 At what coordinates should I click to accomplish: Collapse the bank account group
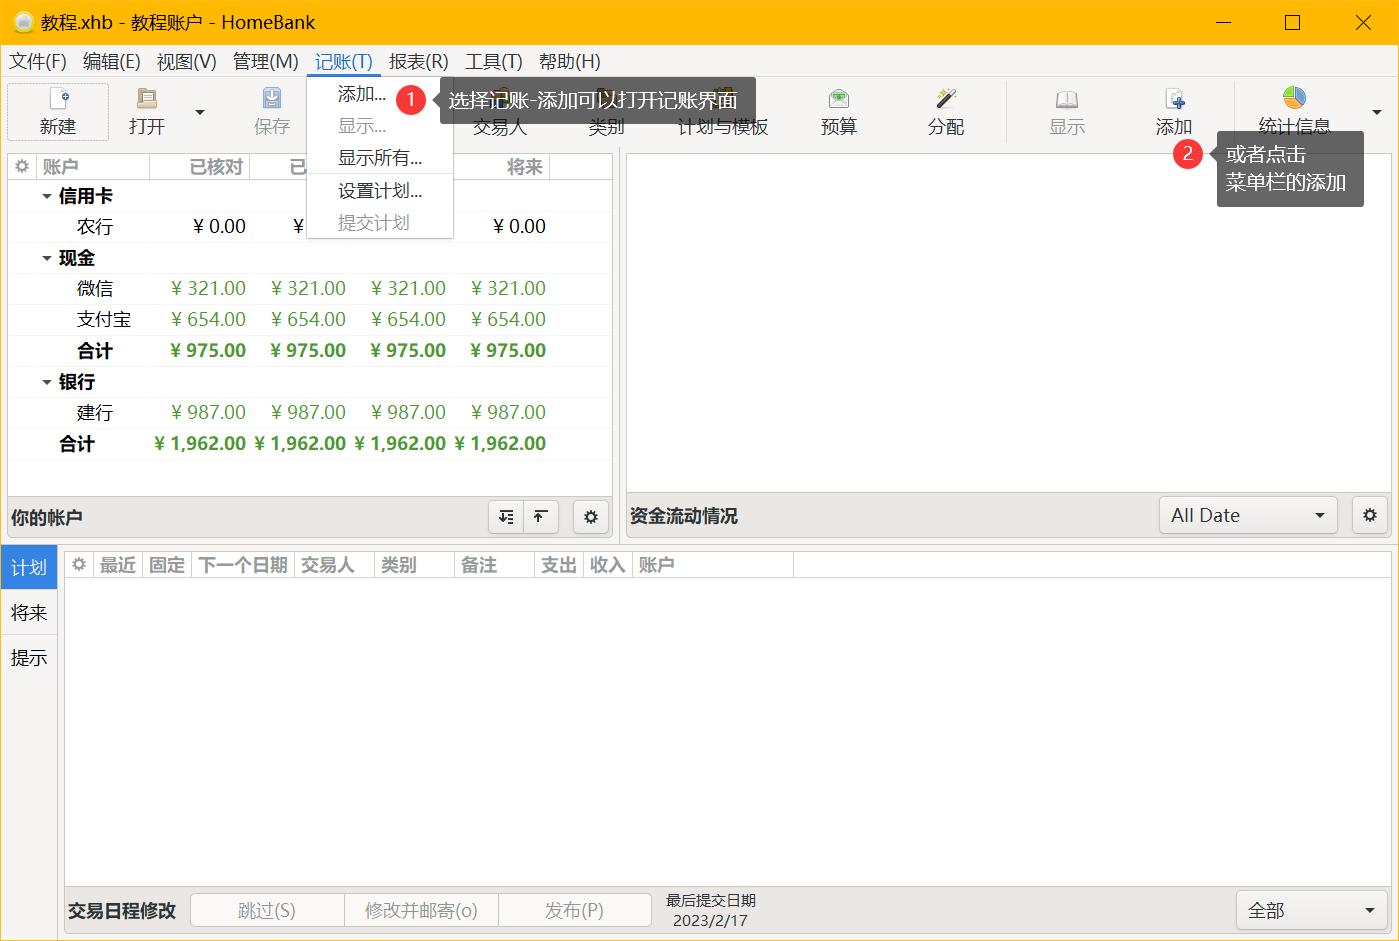click(47, 383)
